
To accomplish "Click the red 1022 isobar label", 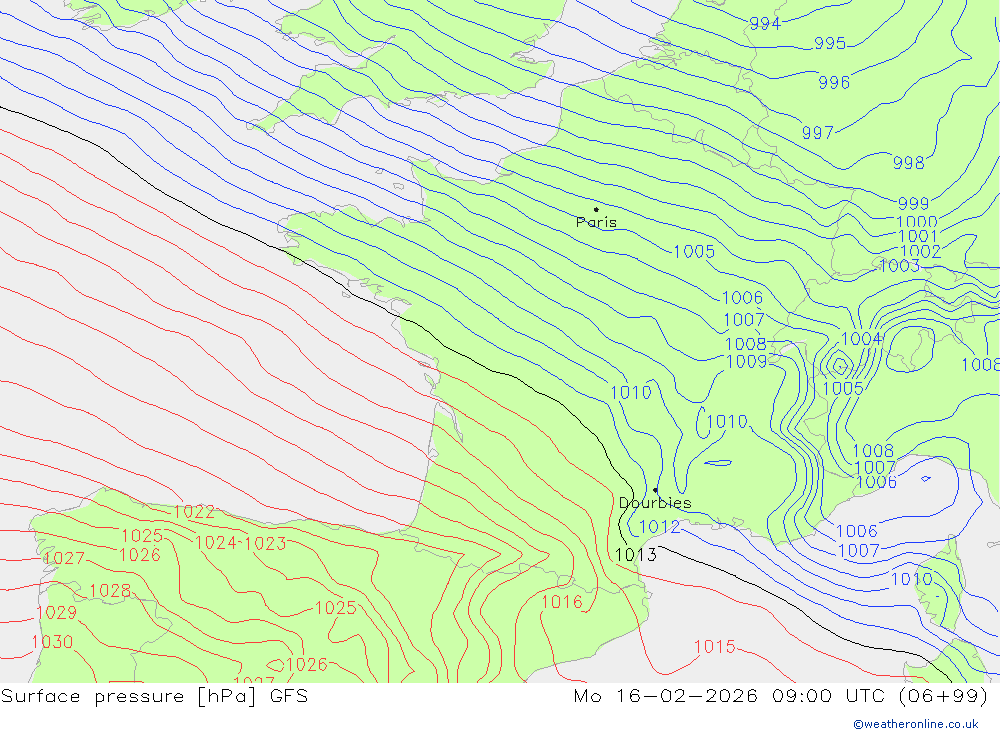I will [194, 512].
